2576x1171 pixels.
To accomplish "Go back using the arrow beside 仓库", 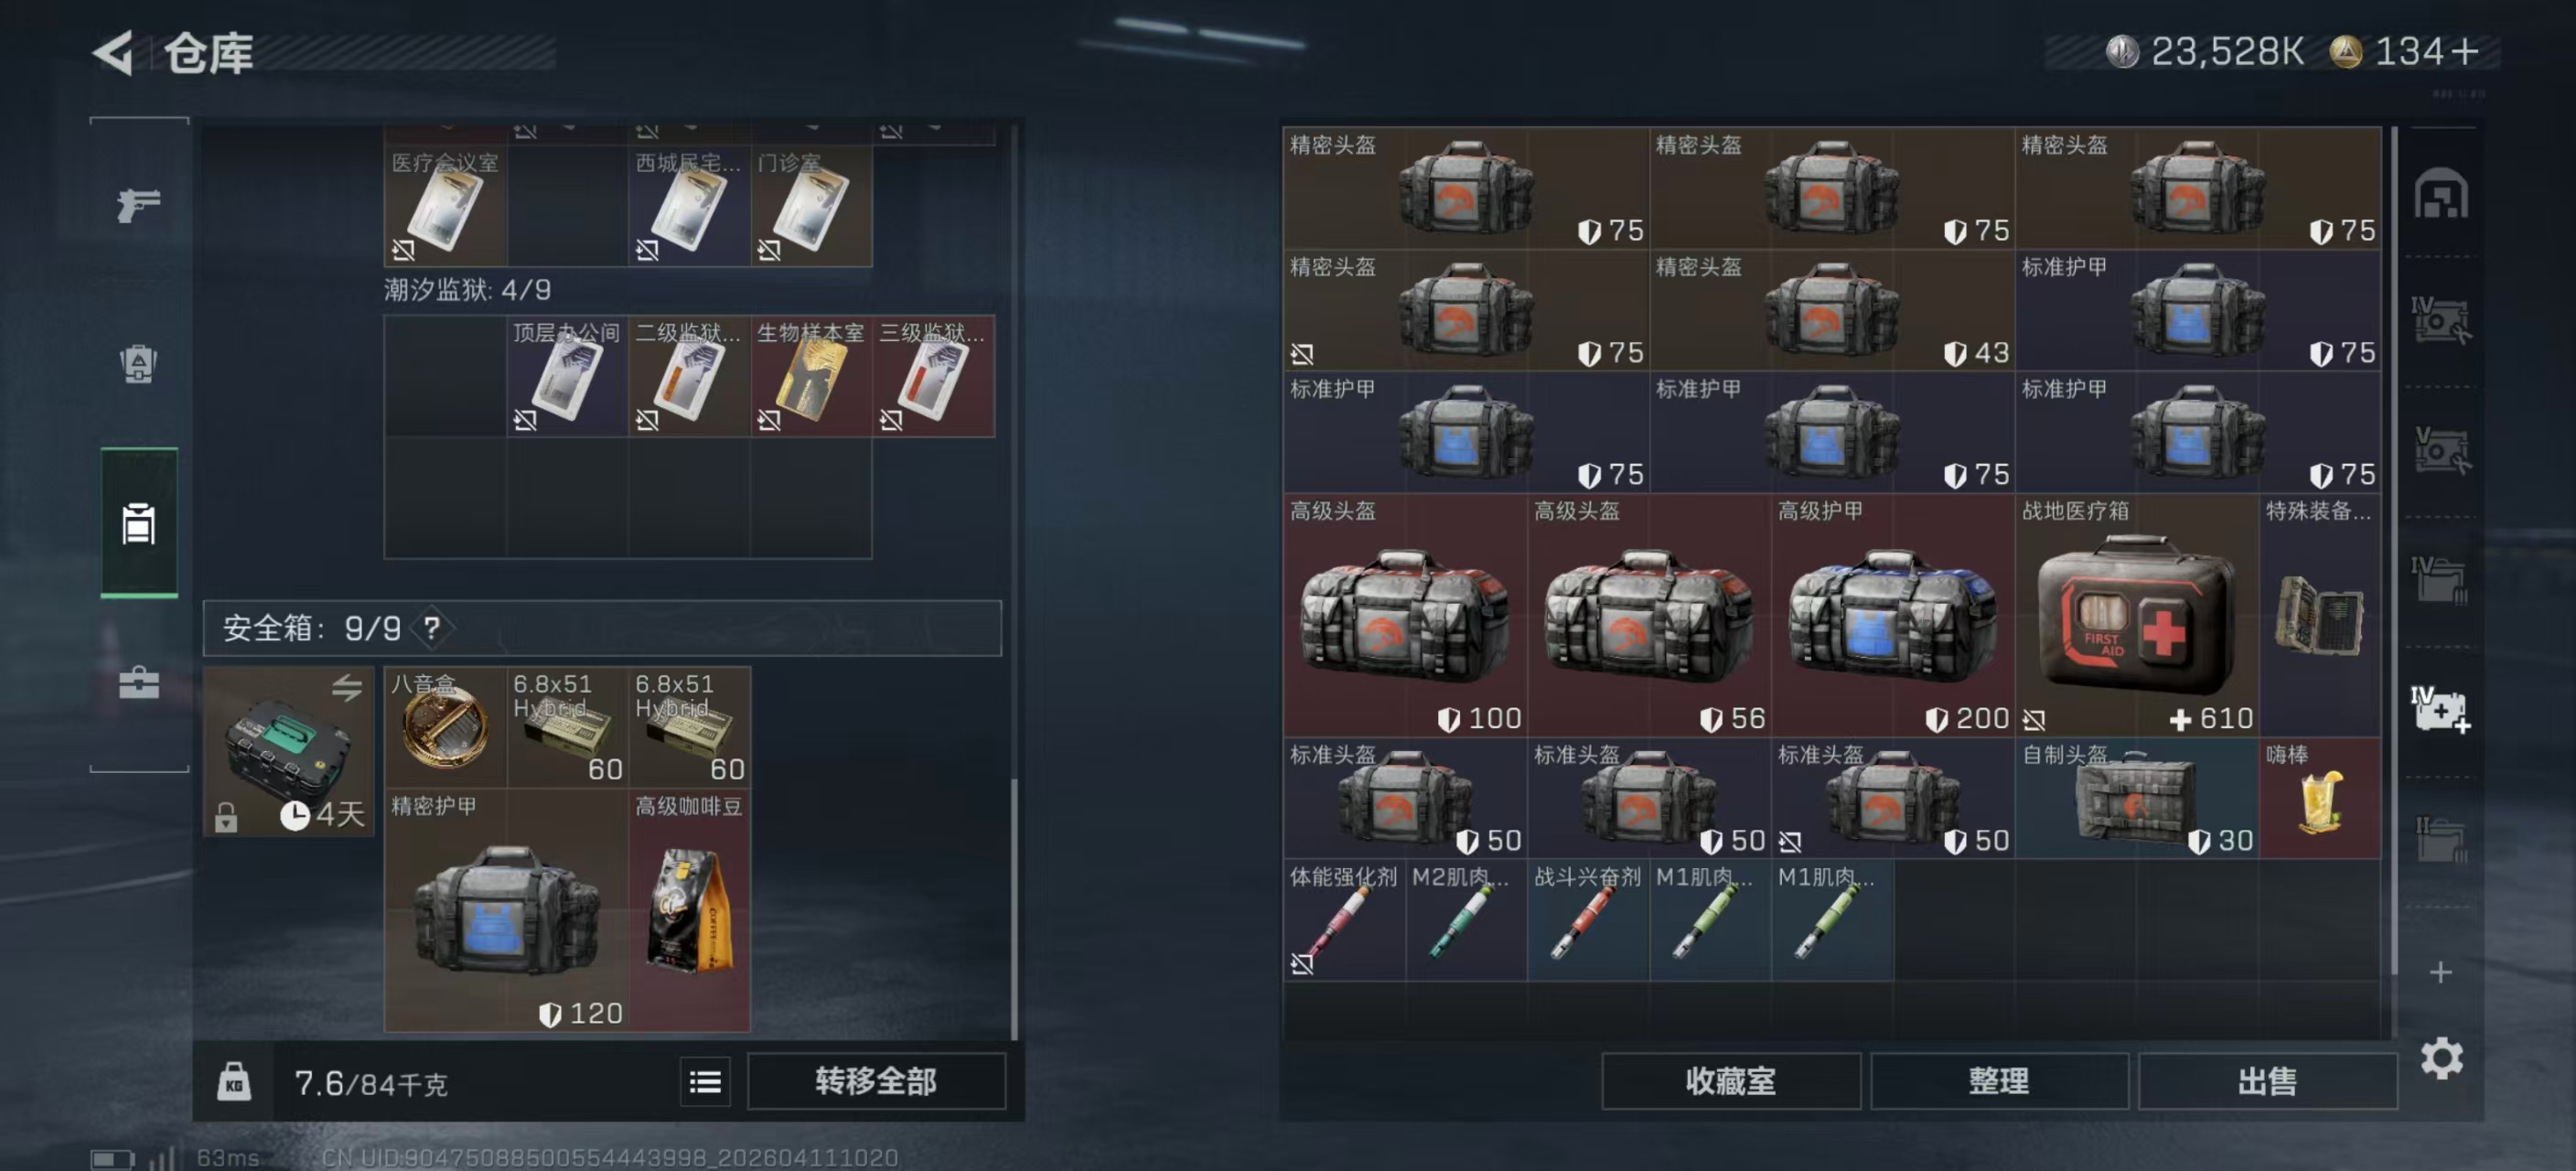I will click(113, 52).
